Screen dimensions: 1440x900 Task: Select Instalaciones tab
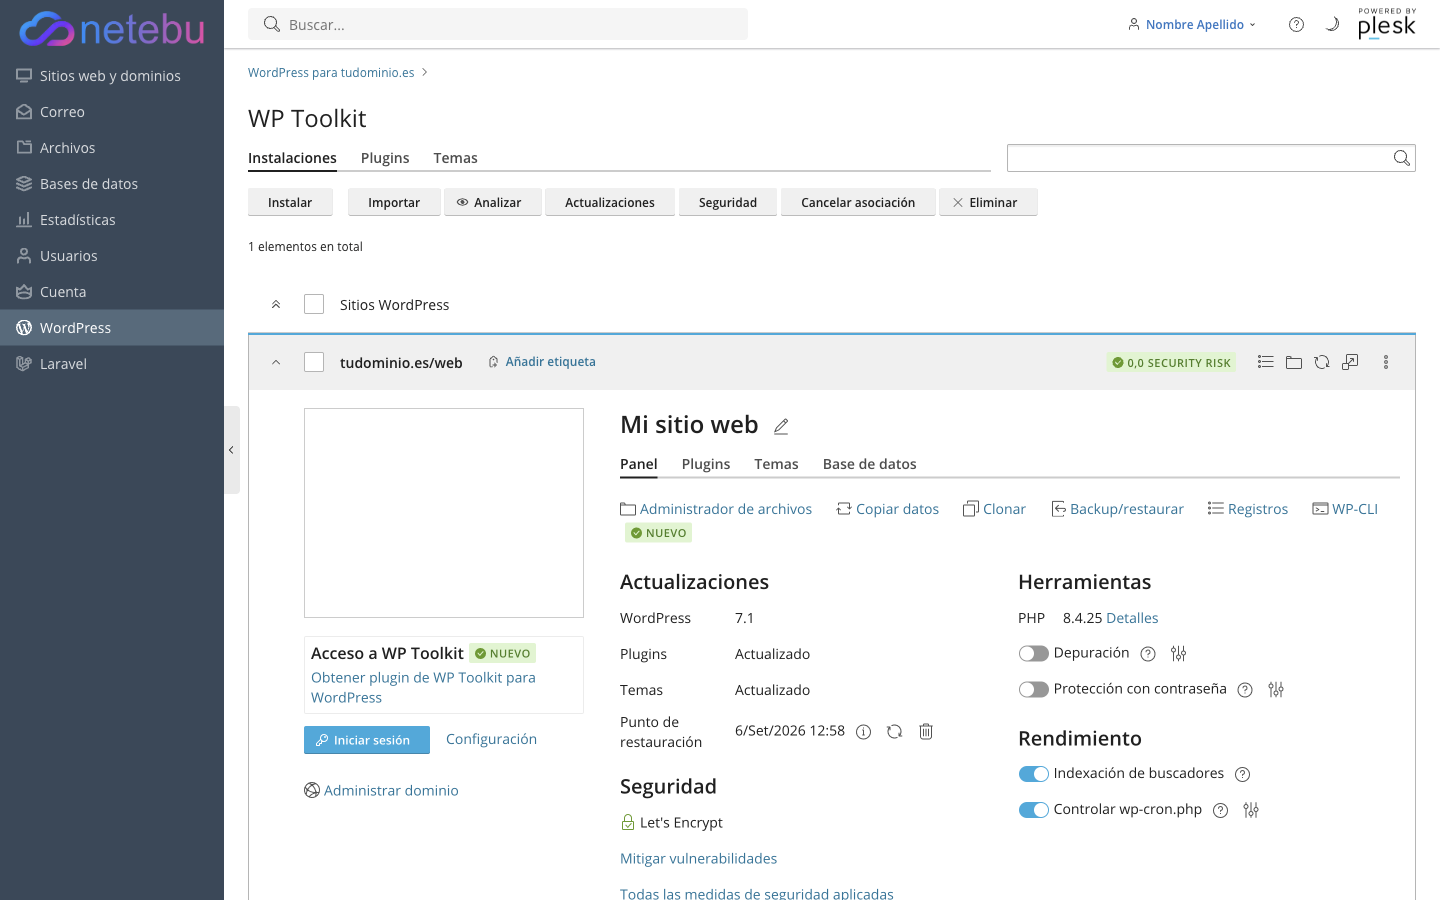[x=292, y=158]
